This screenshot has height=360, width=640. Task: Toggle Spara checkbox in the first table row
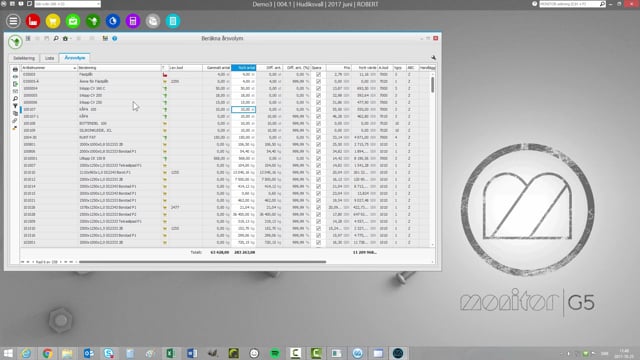(x=318, y=74)
